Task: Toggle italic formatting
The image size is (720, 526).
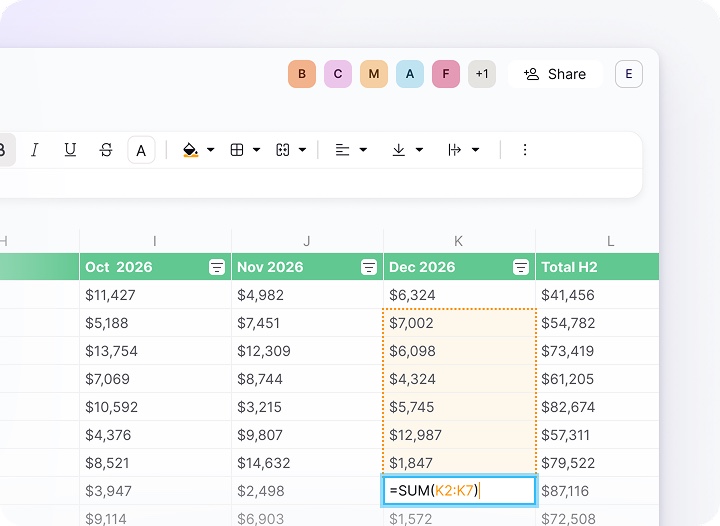Action: tap(35, 150)
